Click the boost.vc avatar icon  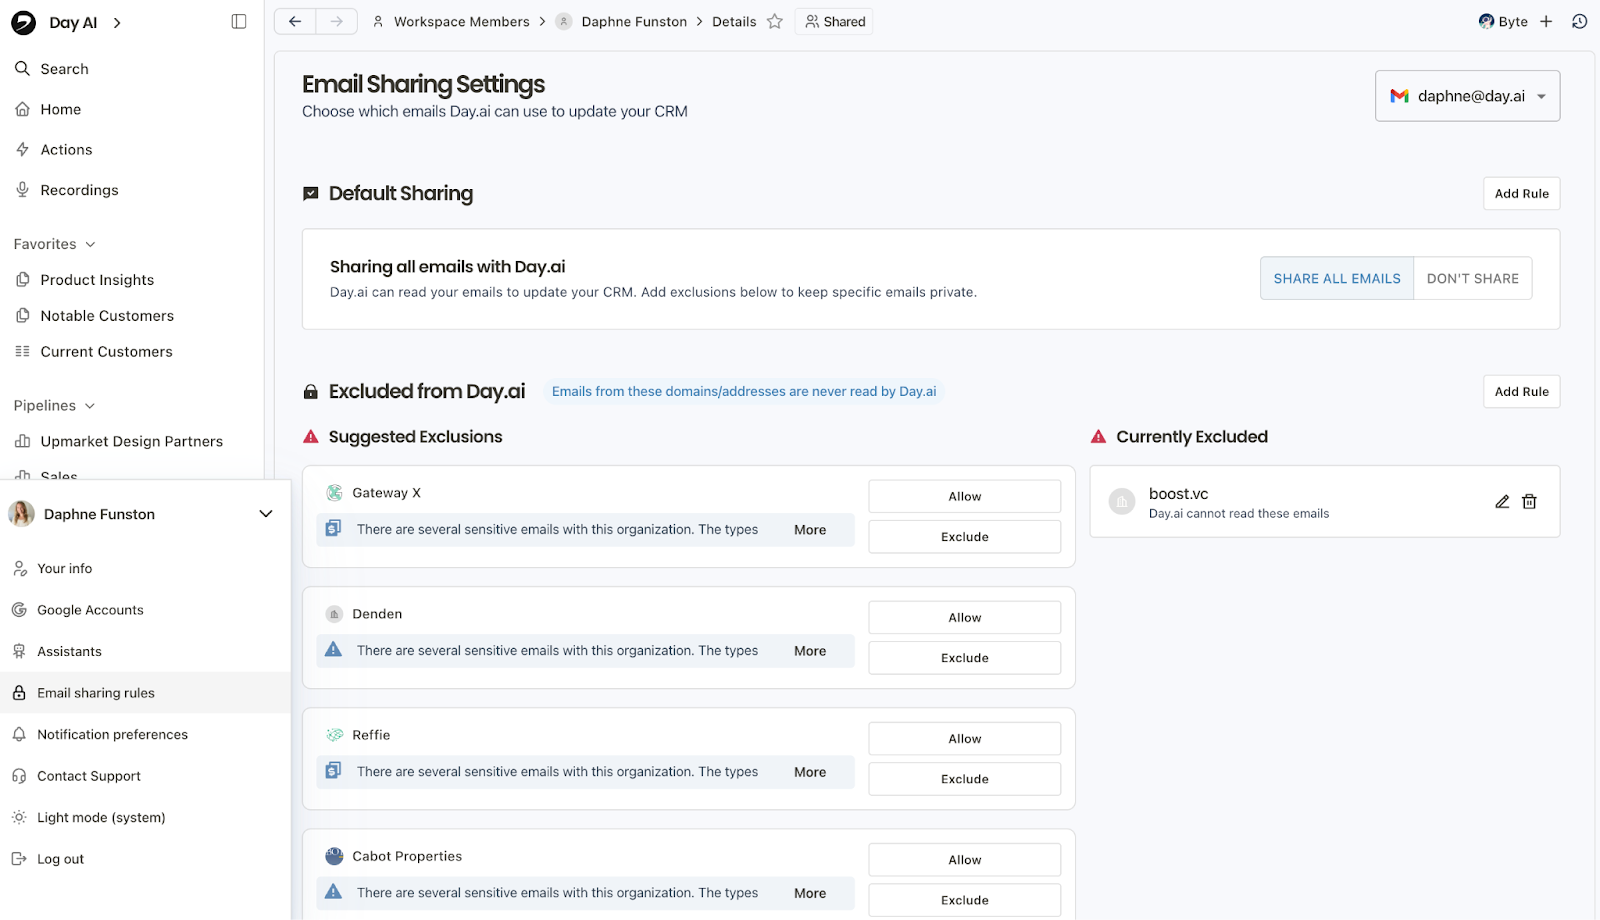click(1122, 502)
